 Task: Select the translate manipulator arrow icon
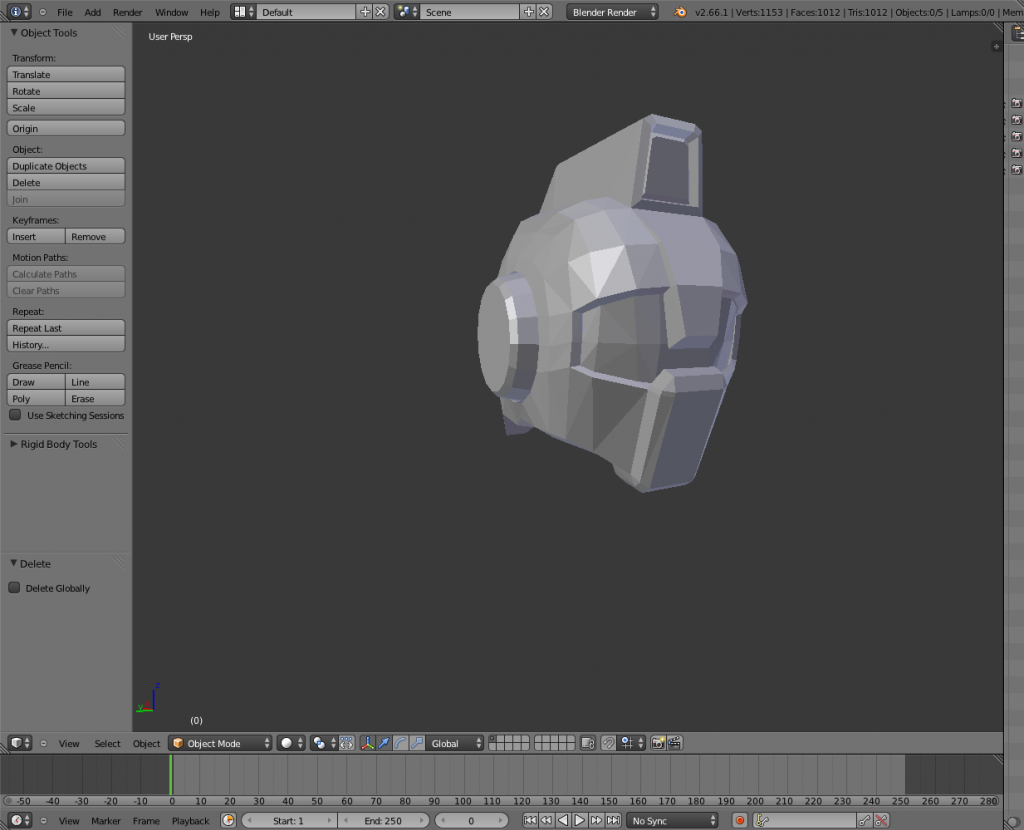tap(383, 743)
